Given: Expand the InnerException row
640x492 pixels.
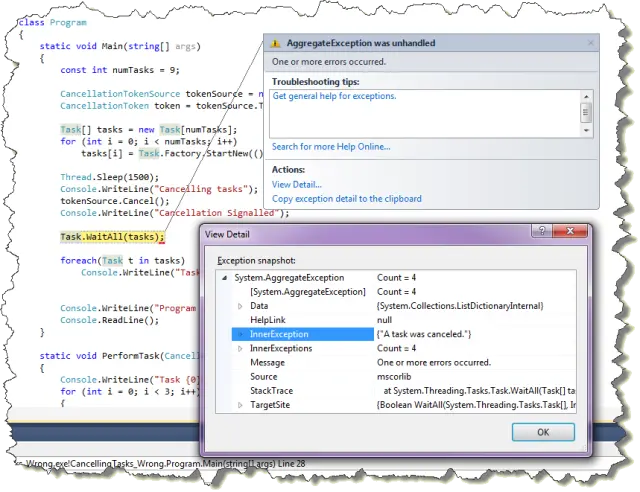Looking at the screenshot, I should pos(240,334).
